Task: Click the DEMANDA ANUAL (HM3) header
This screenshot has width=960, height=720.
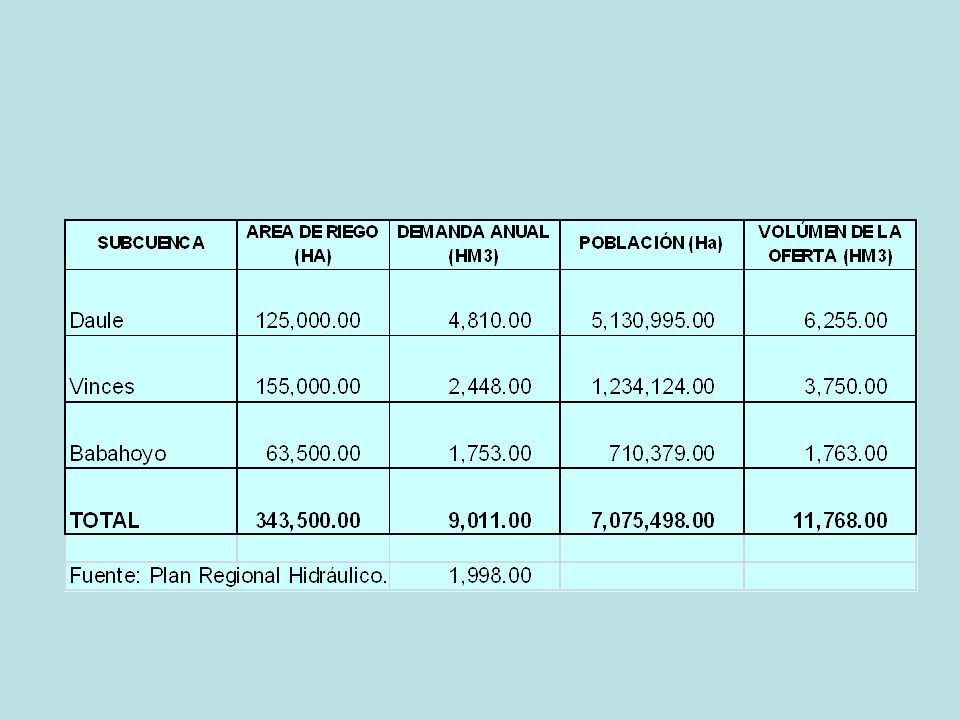Action: pos(474,244)
